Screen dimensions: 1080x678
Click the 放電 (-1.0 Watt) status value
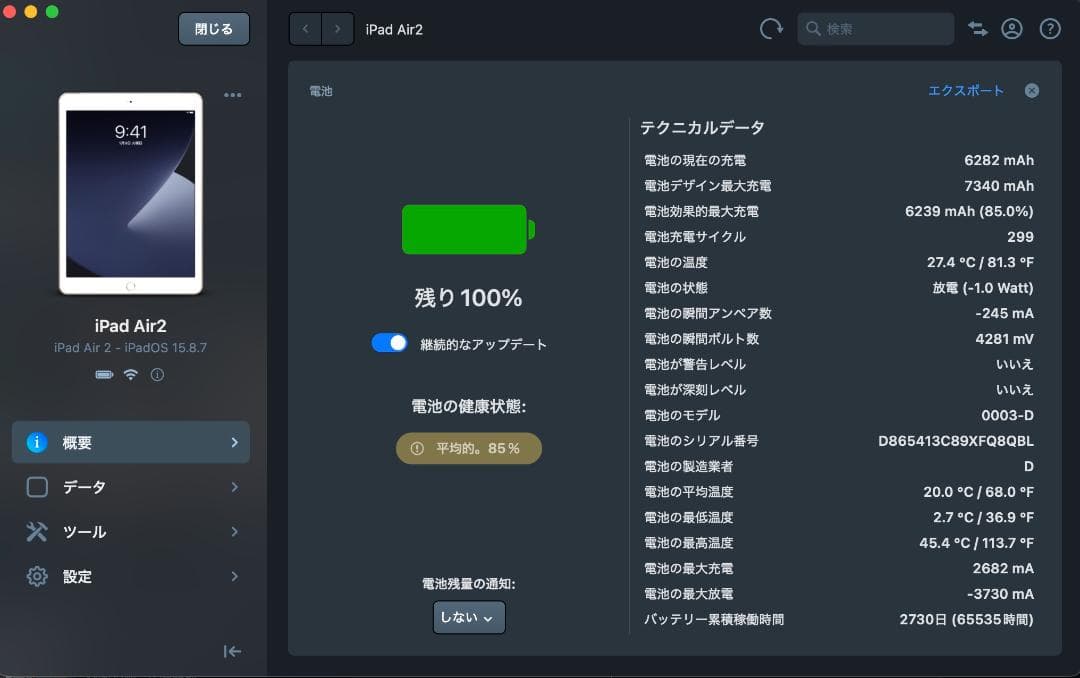(983, 288)
